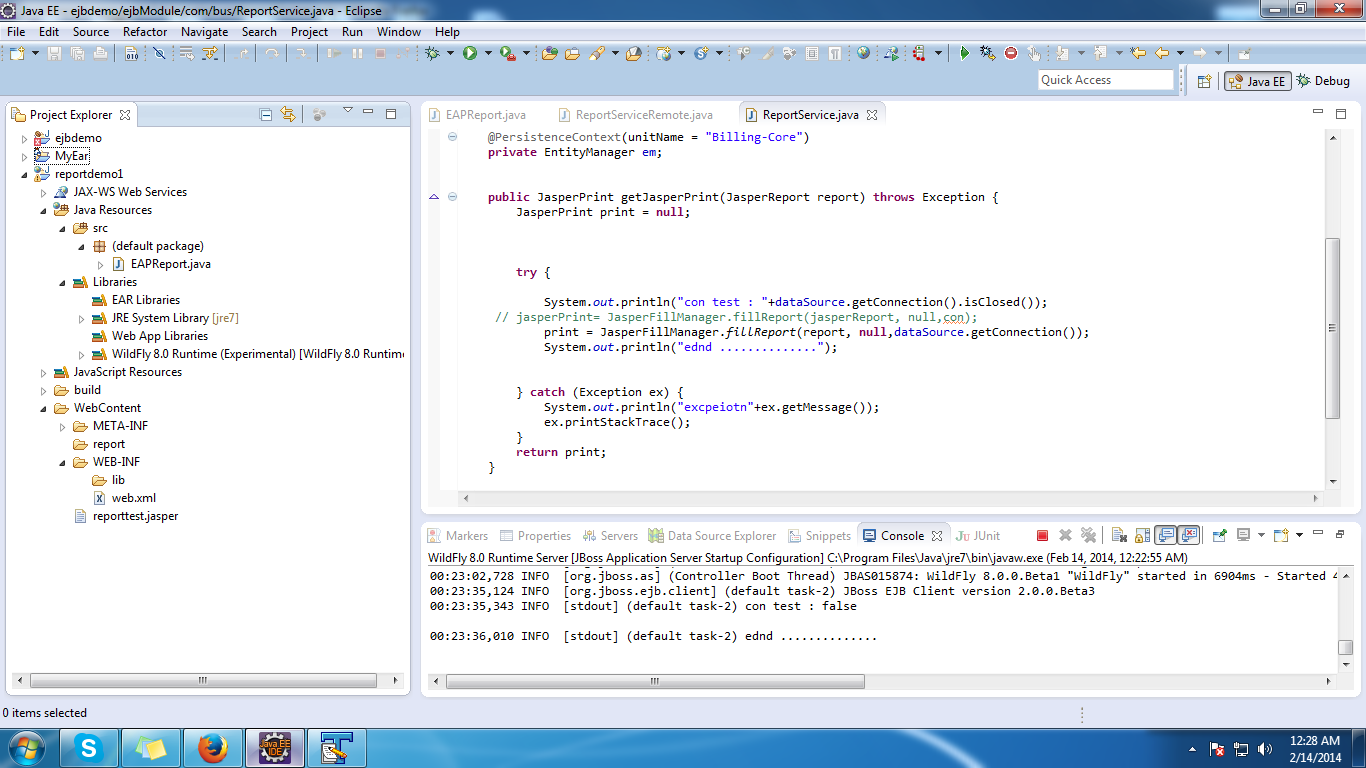This screenshot has height=768, width=1366.
Task: Click the Remove All Terminated Launches icon
Action: point(1088,536)
